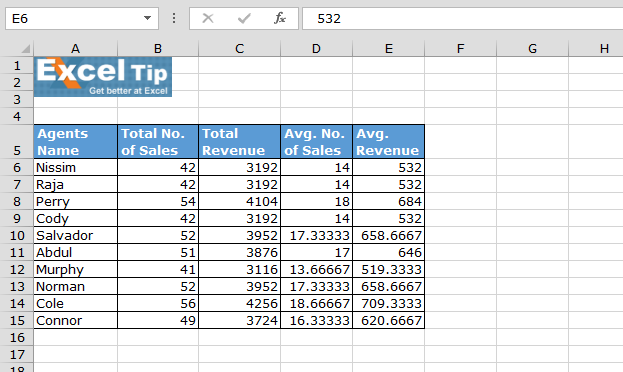Click Murphy's total revenue 3116

239,269
